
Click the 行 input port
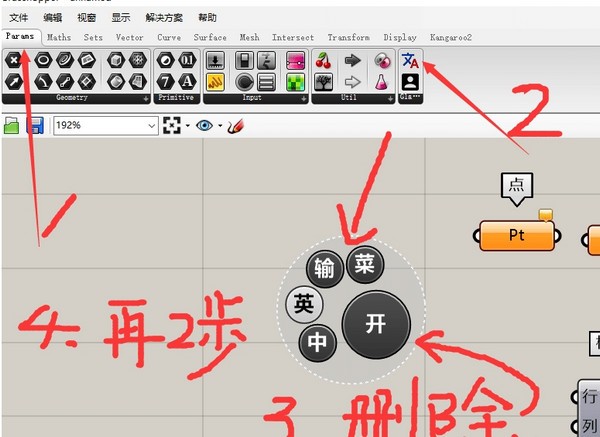click(575, 397)
